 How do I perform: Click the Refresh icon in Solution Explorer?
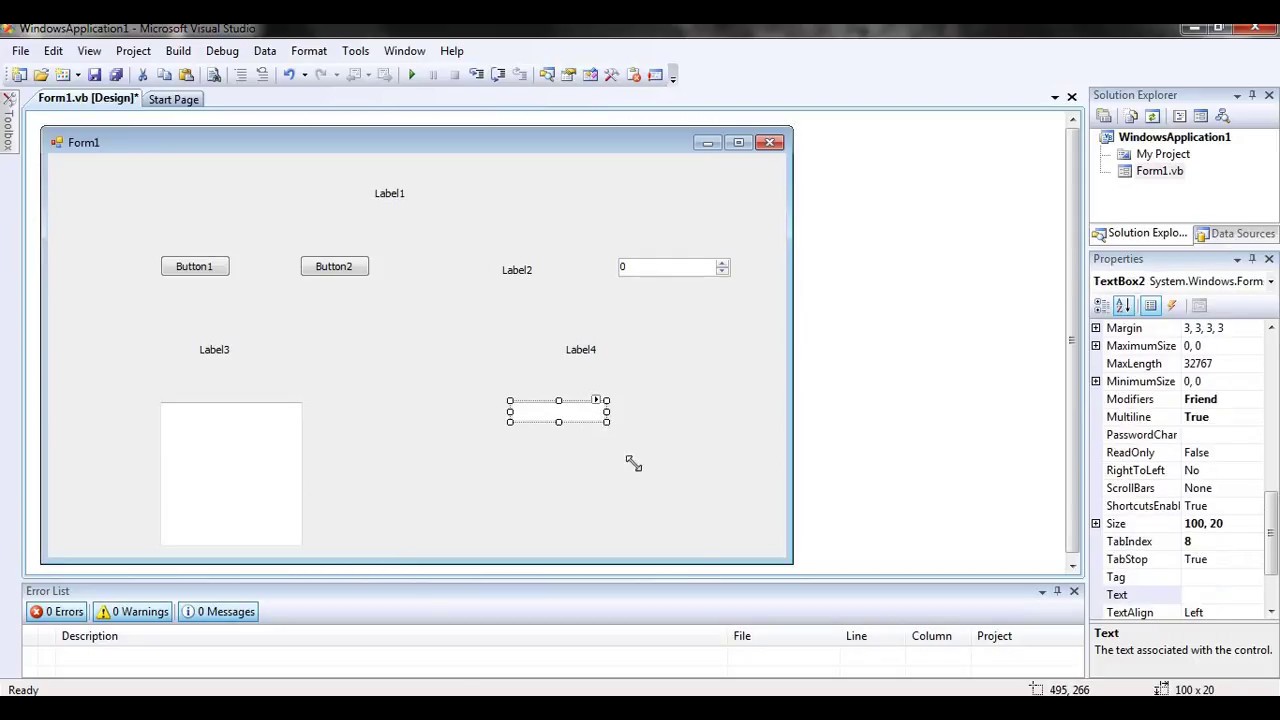[x=1152, y=116]
